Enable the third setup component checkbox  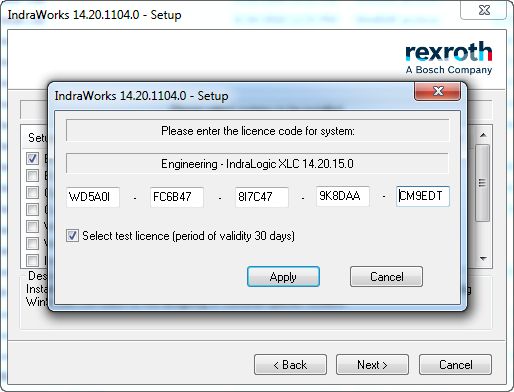click(x=32, y=192)
